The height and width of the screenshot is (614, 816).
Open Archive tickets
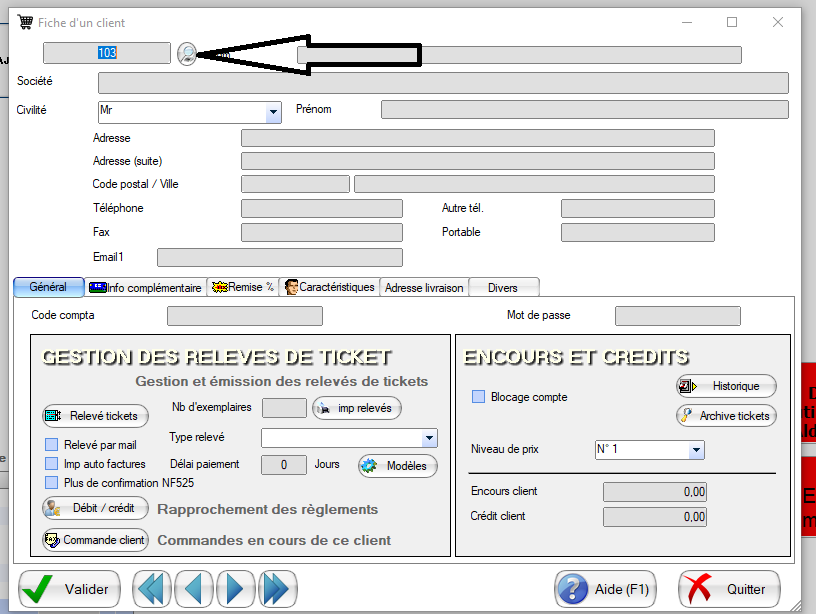(x=726, y=416)
